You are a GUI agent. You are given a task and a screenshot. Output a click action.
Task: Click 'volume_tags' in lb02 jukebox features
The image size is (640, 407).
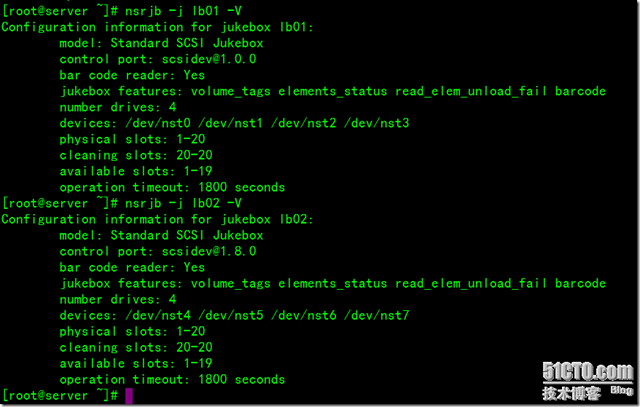(x=230, y=283)
